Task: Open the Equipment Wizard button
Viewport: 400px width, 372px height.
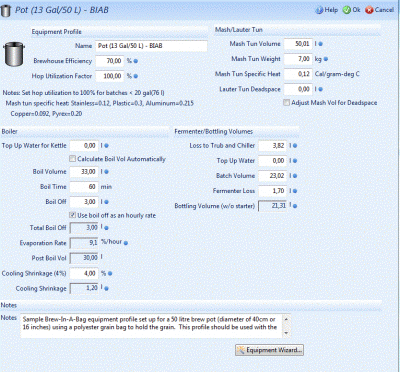Action: tap(269, 350)
